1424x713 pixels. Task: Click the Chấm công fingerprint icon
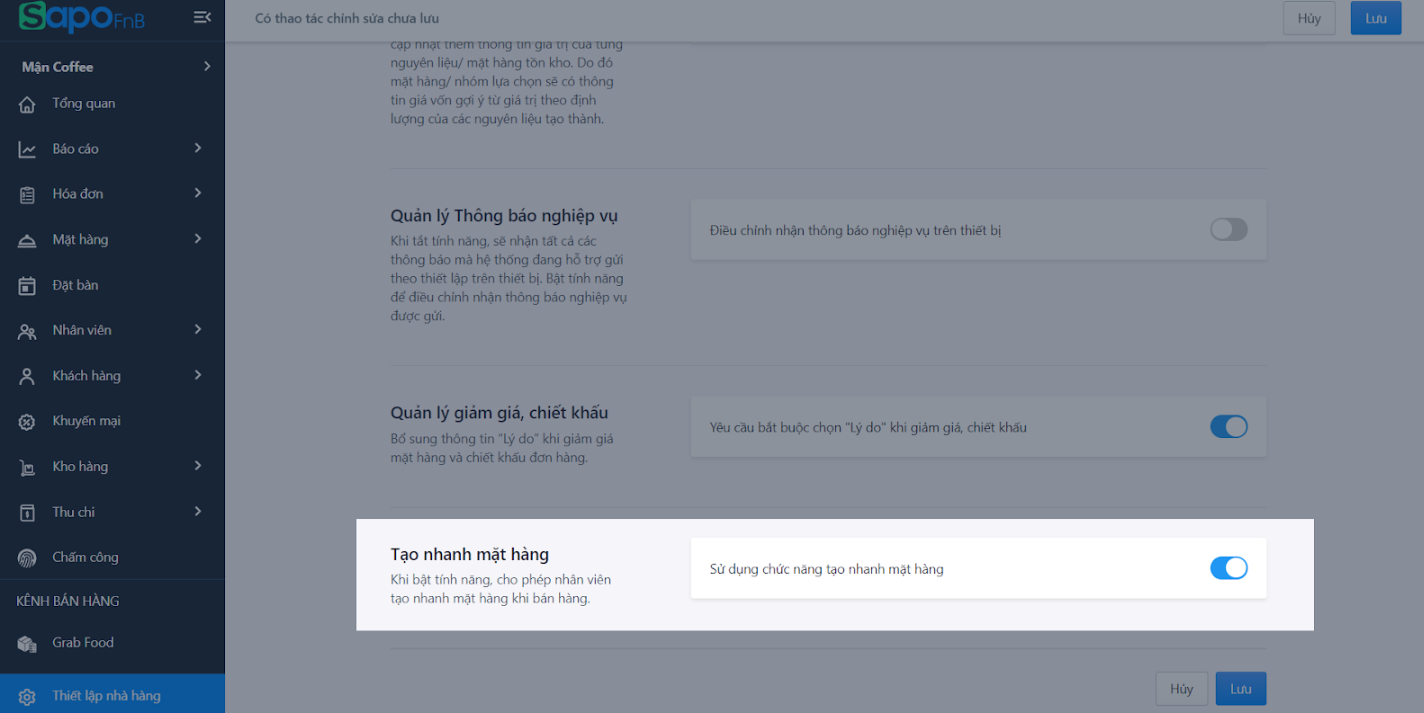[27, 558]
